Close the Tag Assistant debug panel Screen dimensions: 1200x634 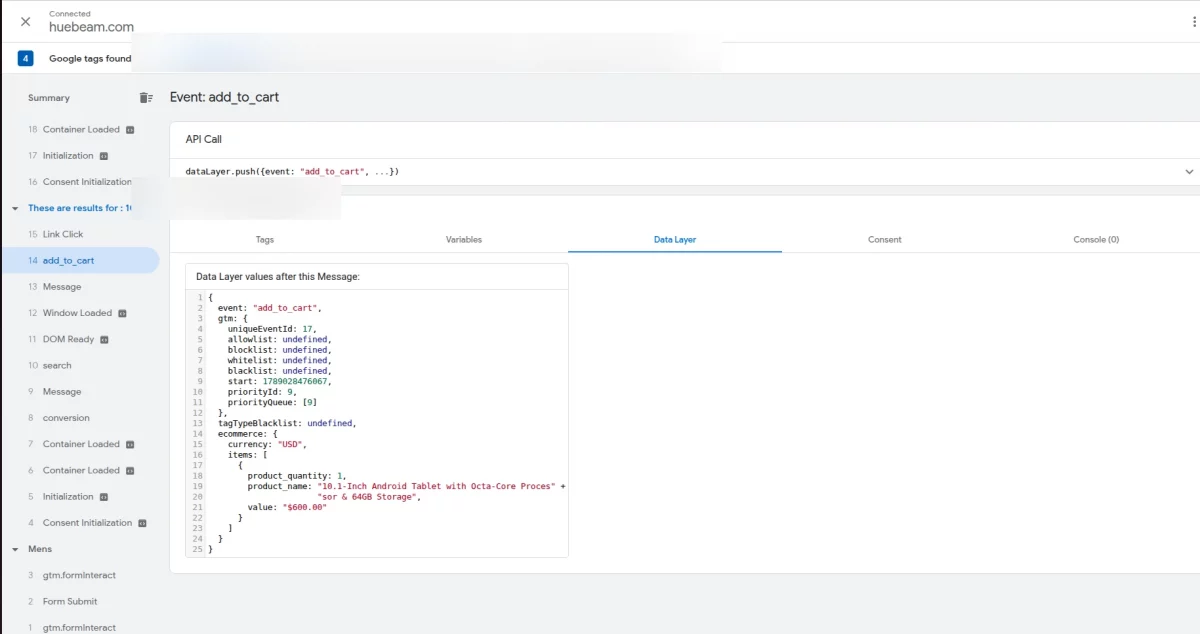tap(25, 21)
